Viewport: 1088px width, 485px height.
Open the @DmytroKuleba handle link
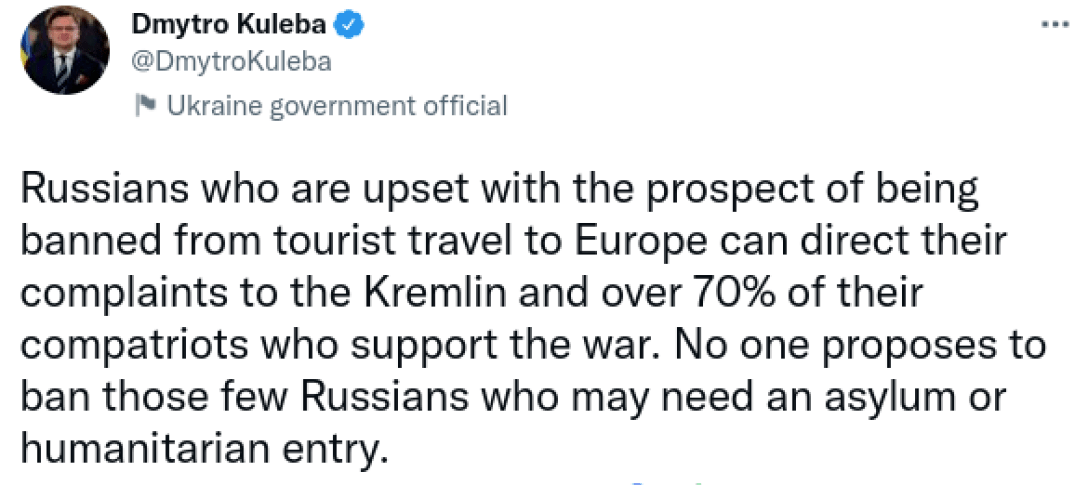tap(232, 62)
